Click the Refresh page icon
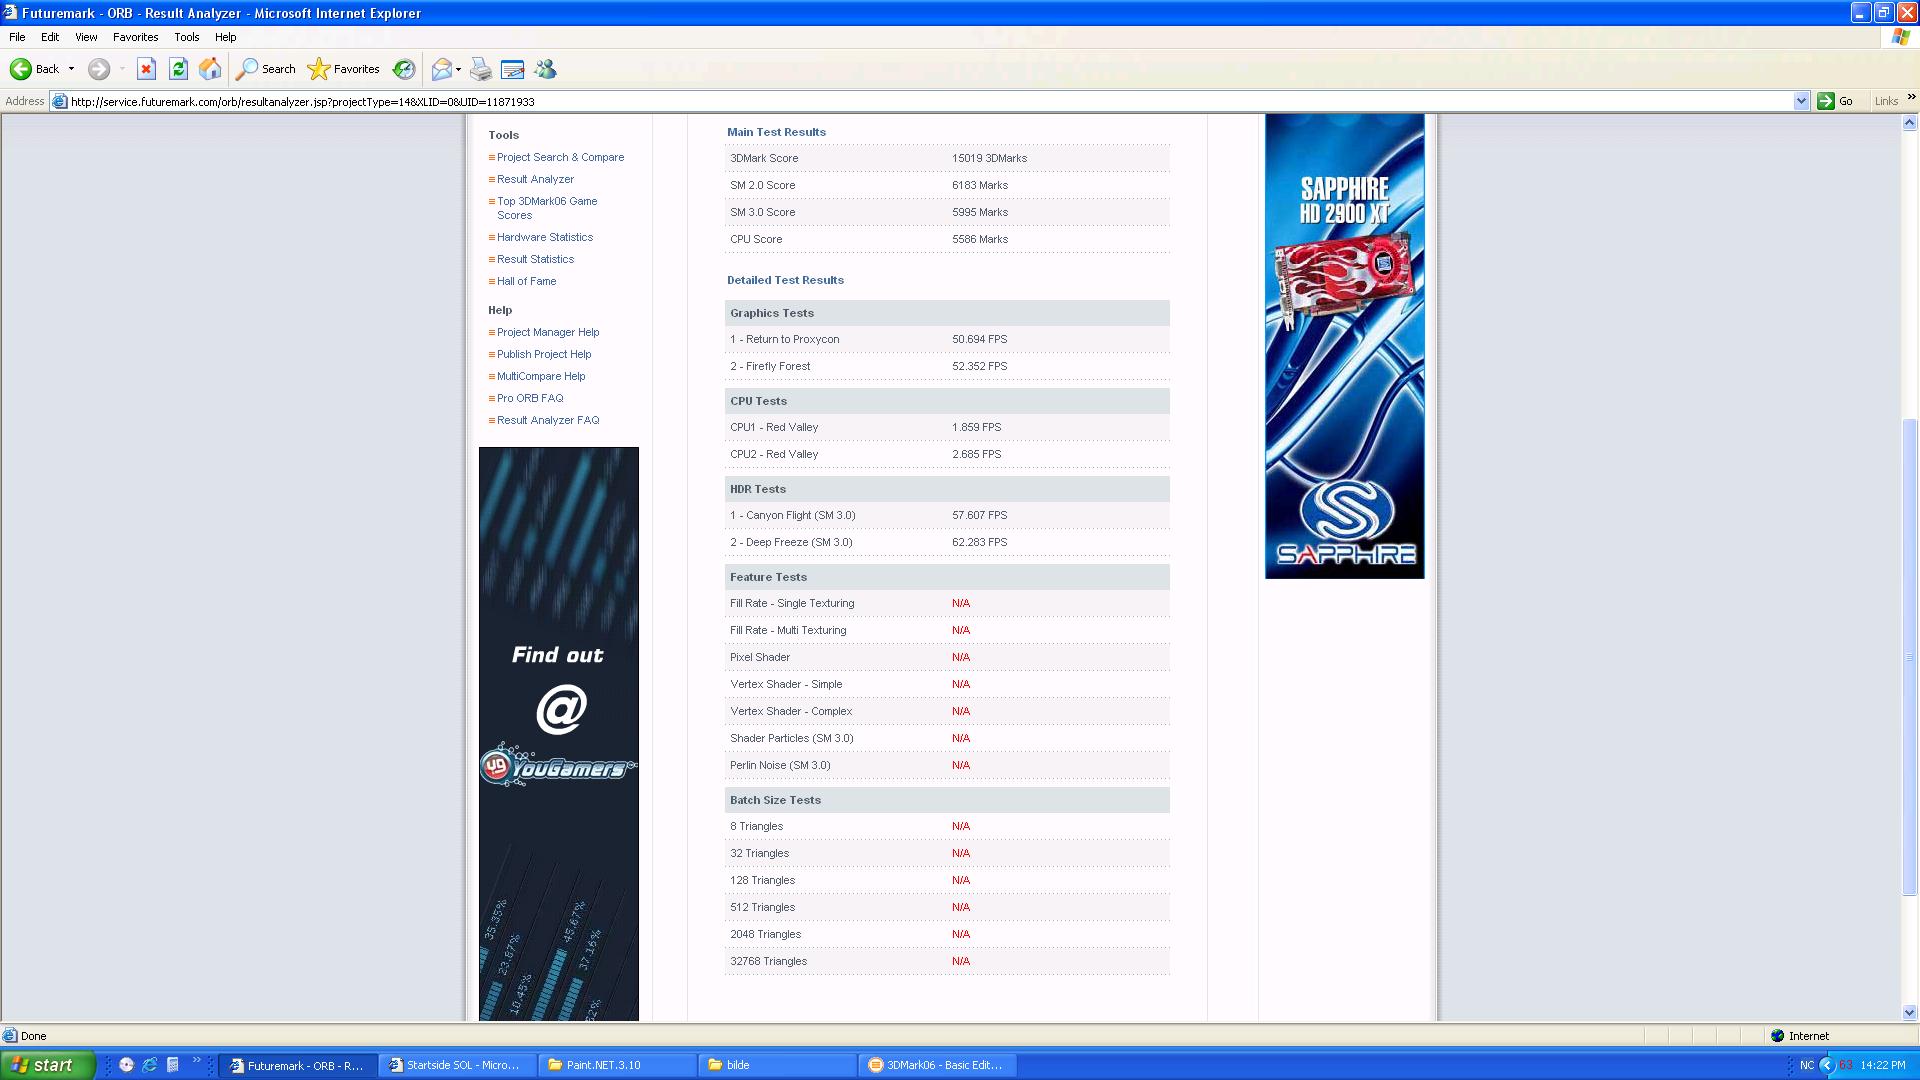The width and height of the screenshot is (1920, 1080). tap(178, 69)
